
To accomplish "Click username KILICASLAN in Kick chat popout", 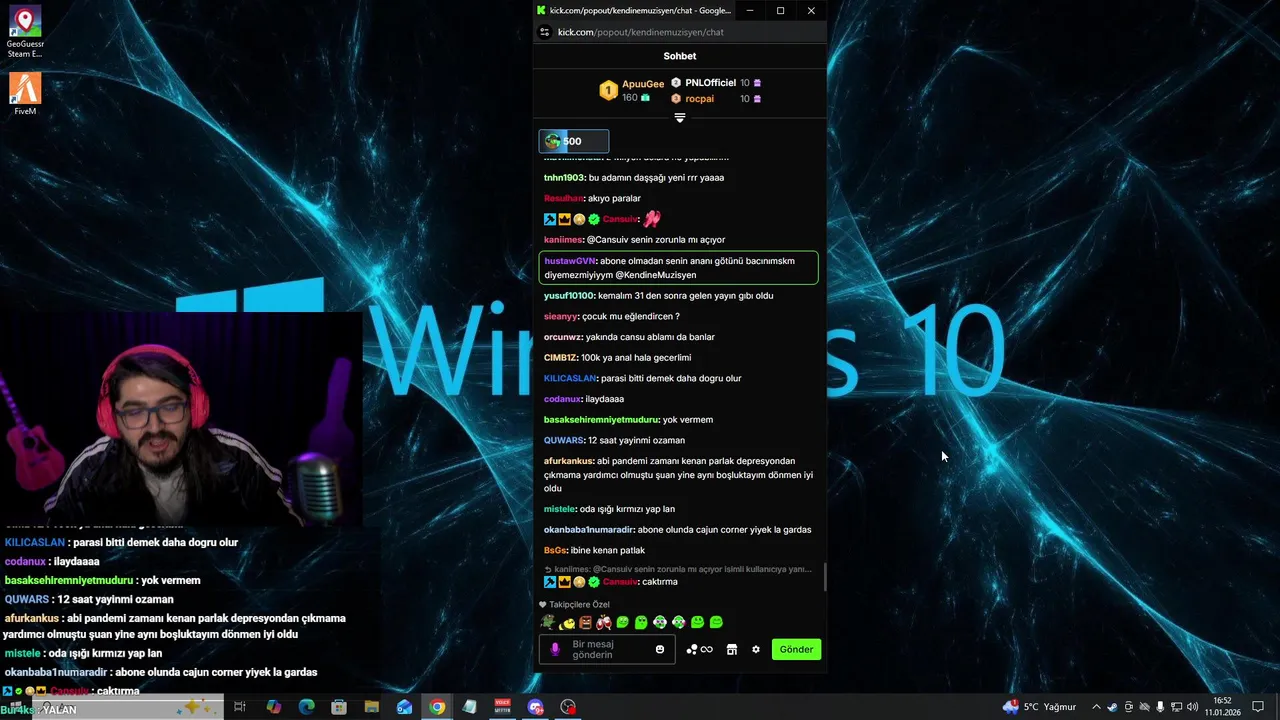I will click(570, 379).
